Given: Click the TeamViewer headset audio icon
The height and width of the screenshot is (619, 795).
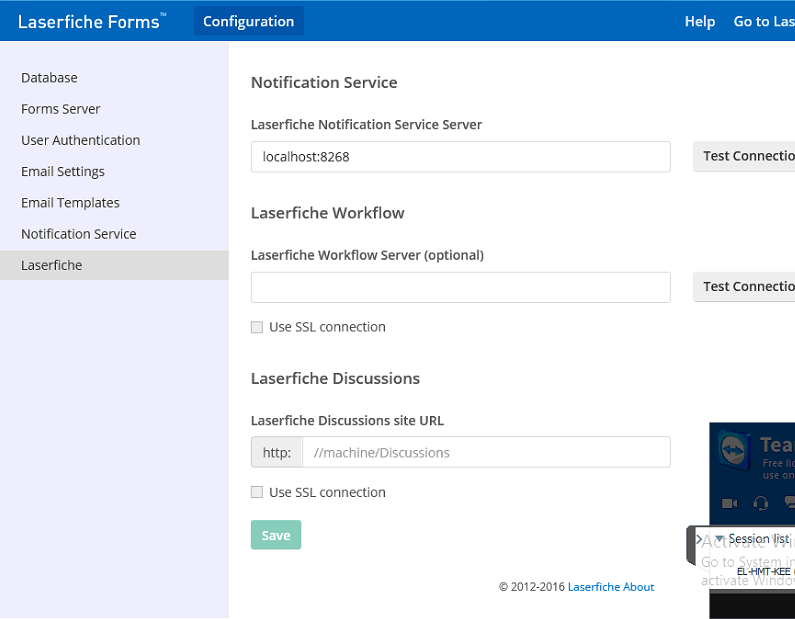Looking at the screenshot, I should point(761,503).
